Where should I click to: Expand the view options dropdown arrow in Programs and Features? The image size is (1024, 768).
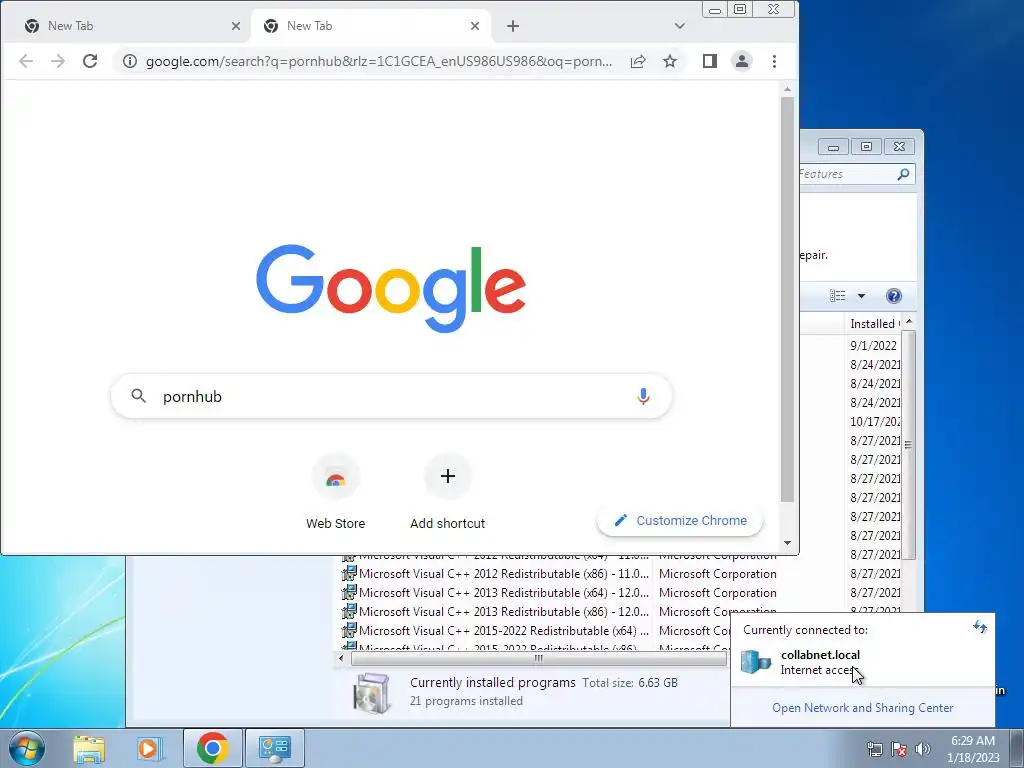(861, 296)
